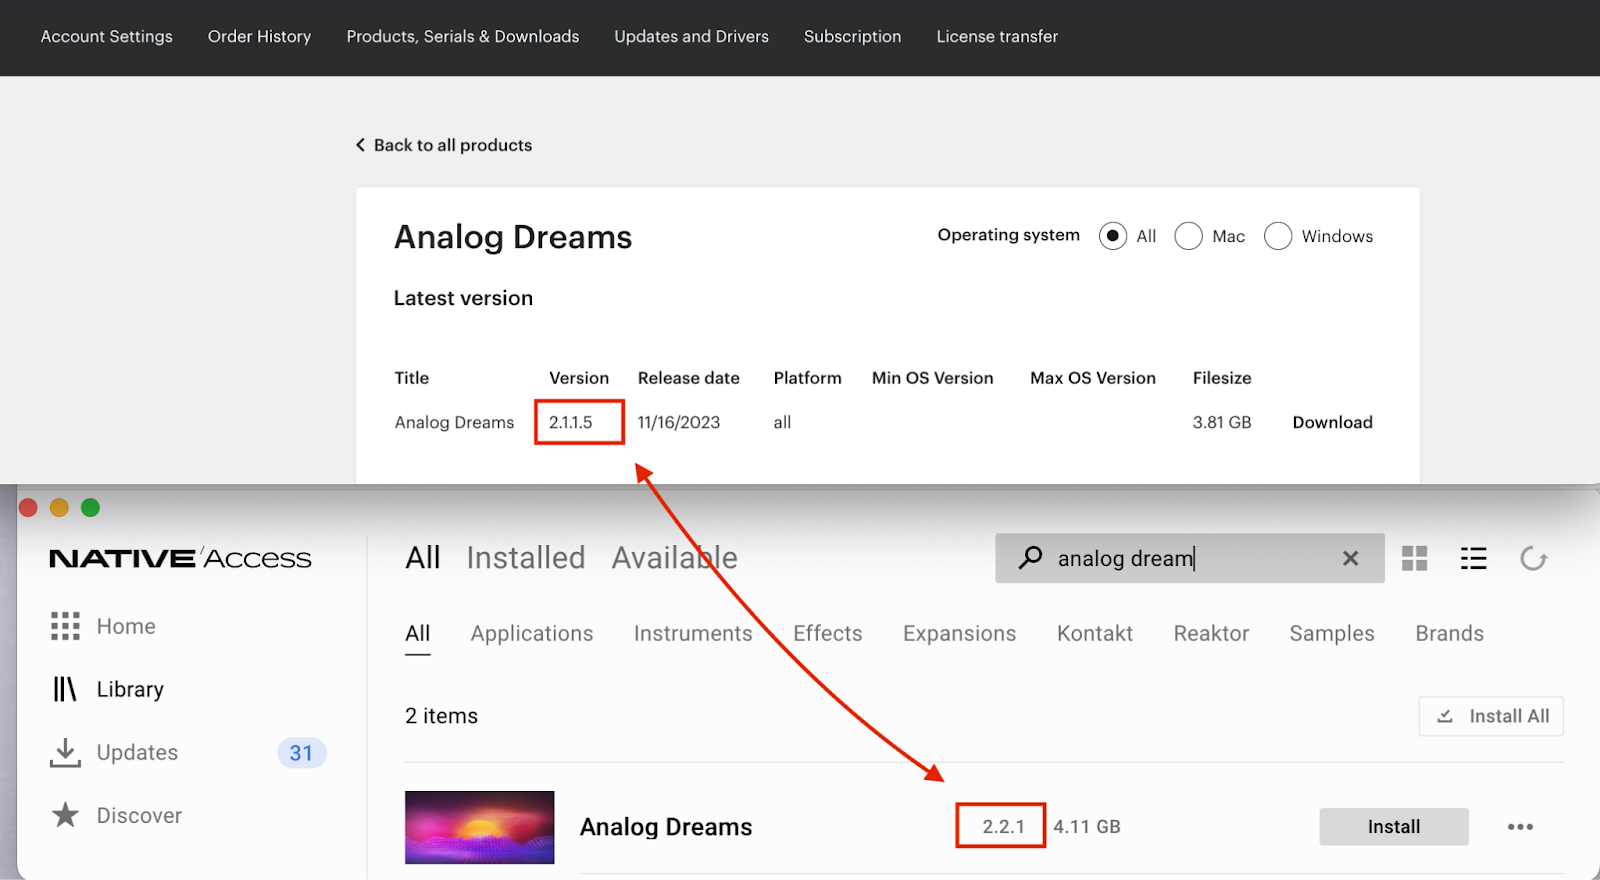Select the Mac operating system radio button
The image size is (1600, 880).
click(x=1188, y=236)
